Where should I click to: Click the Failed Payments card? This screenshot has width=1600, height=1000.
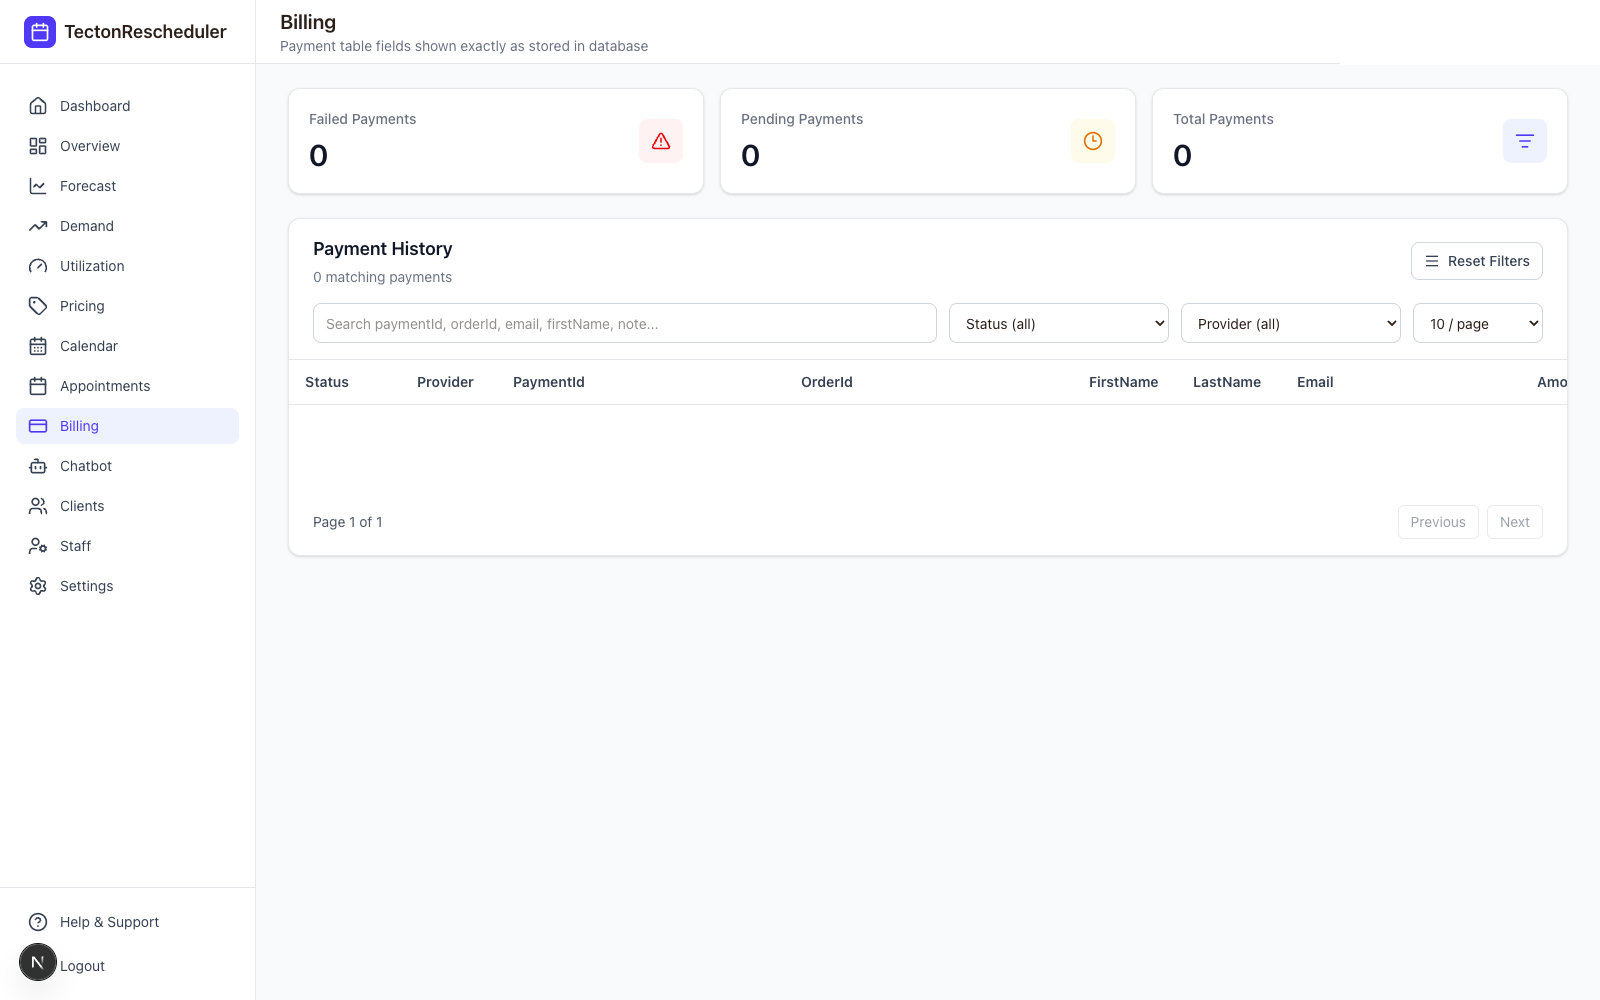tap(496, 141)
